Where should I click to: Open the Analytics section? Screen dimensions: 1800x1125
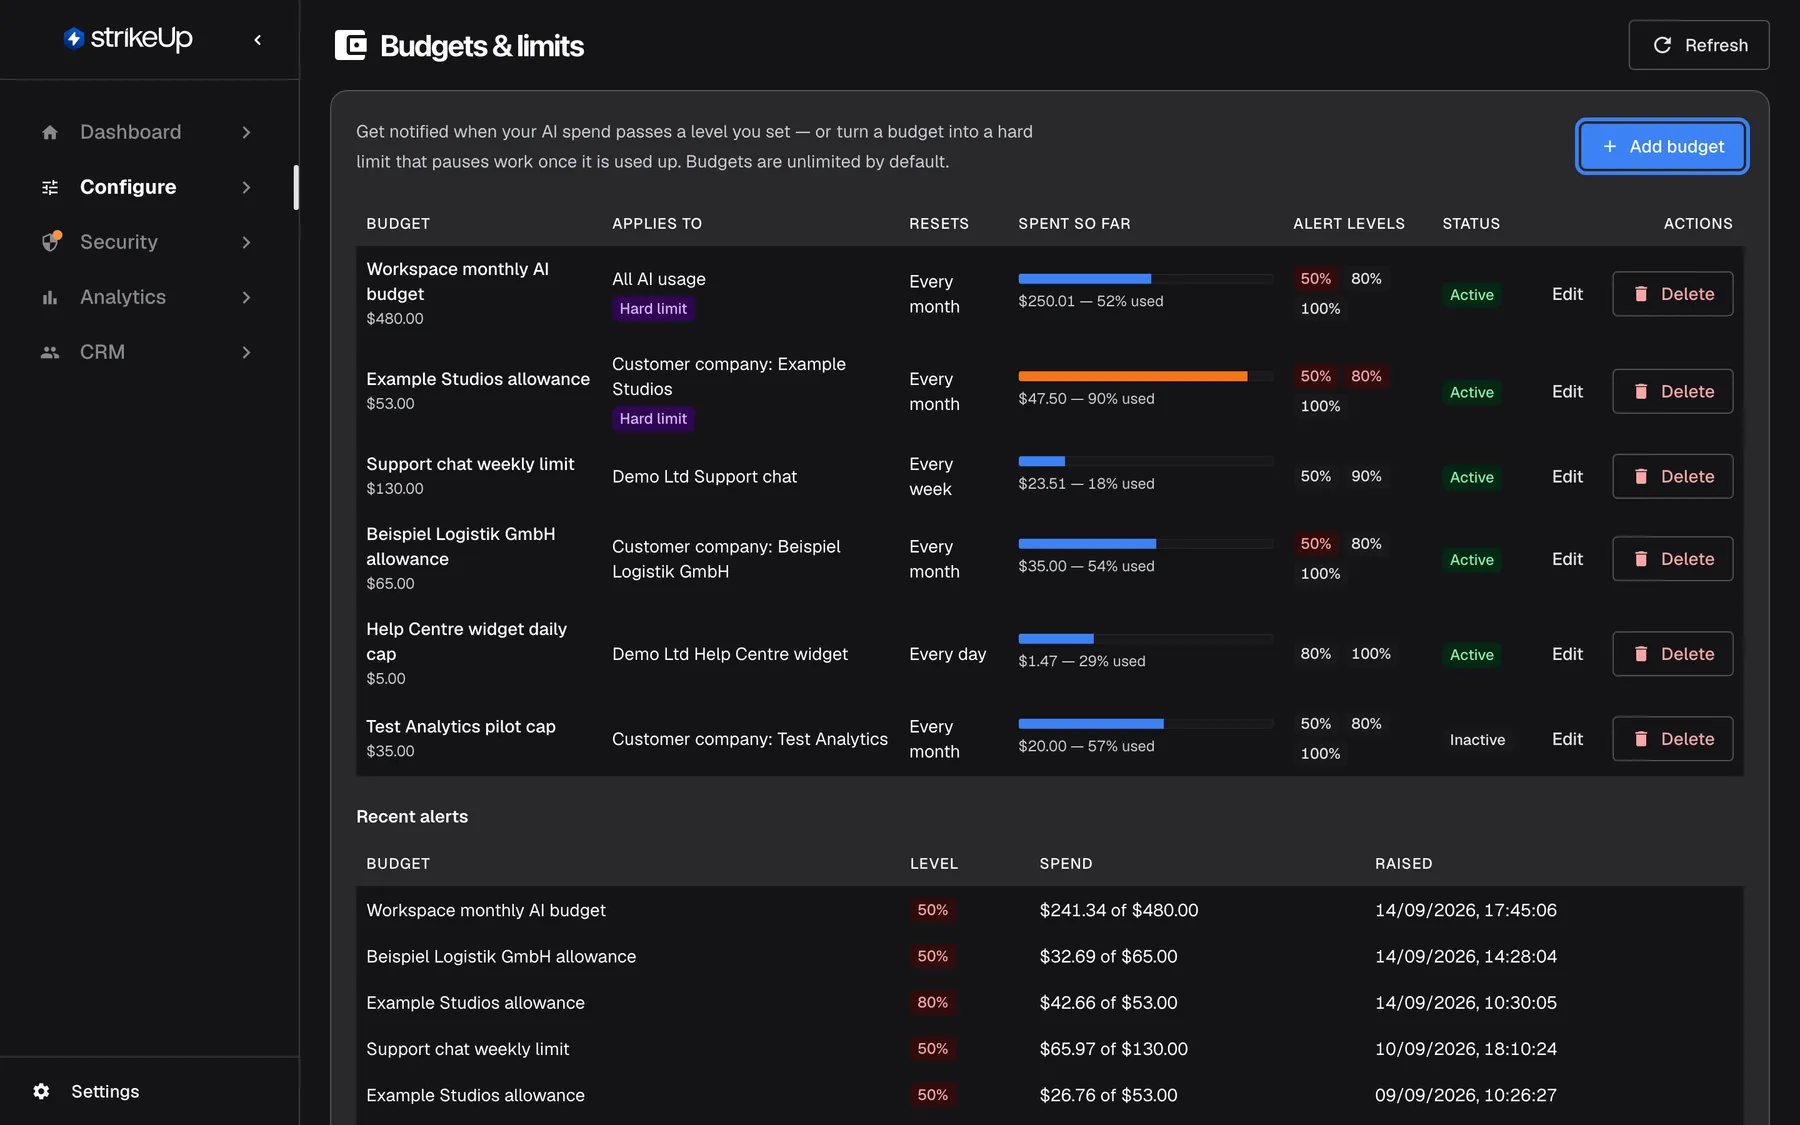147,297
